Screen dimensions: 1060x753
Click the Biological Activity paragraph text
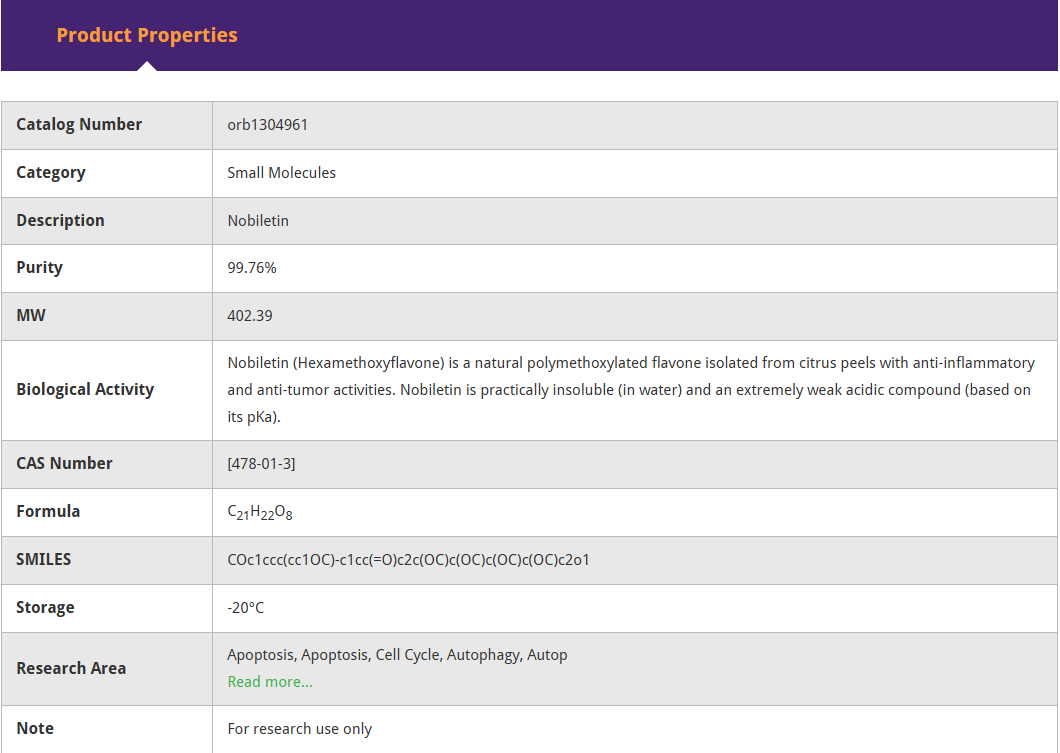[x=630, y=390]
